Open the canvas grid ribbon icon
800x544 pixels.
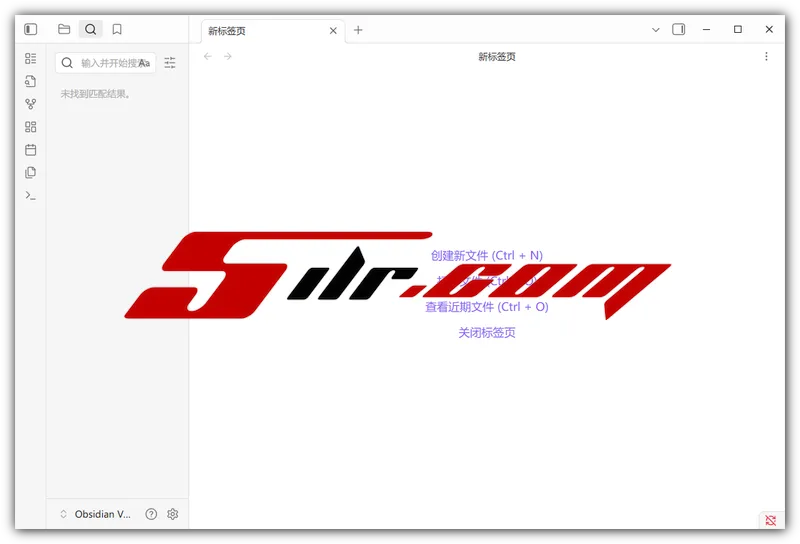click(x=31, y=127)
